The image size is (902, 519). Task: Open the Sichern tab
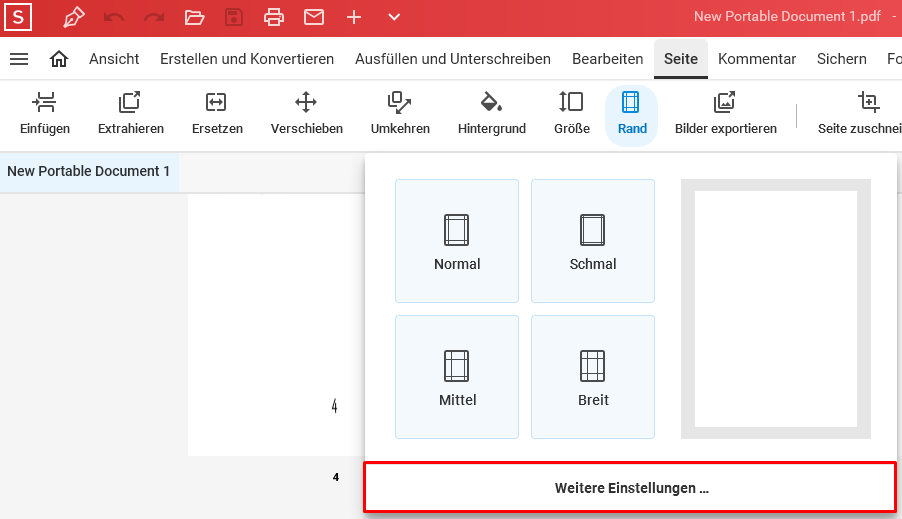842,59
